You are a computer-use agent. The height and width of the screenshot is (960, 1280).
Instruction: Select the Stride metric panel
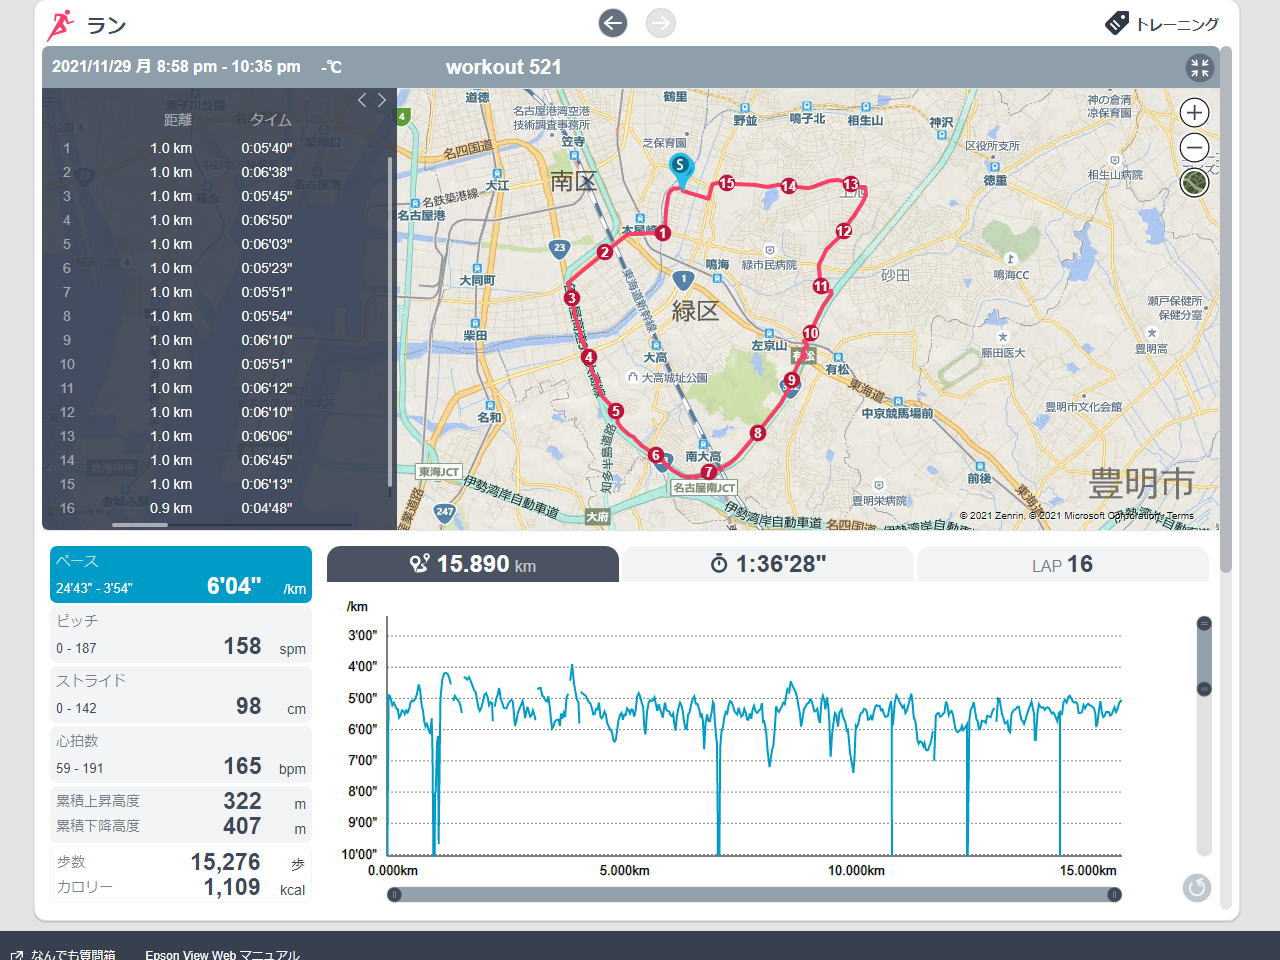[180, 695]
